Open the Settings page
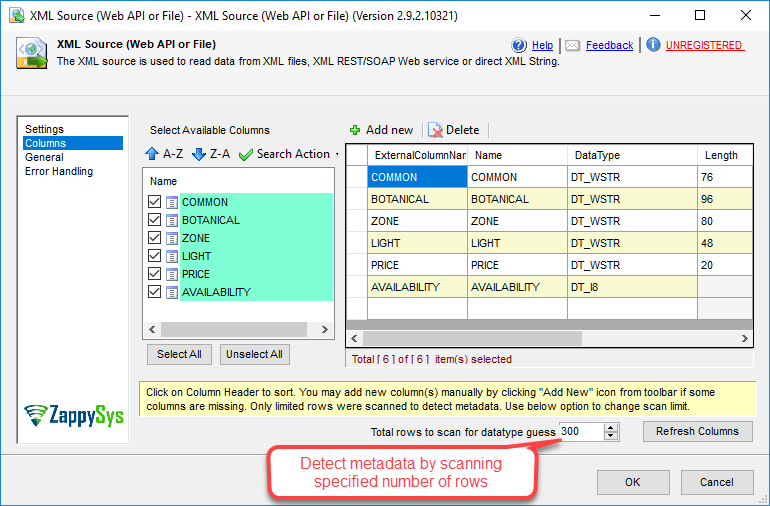 pos(44,129)
